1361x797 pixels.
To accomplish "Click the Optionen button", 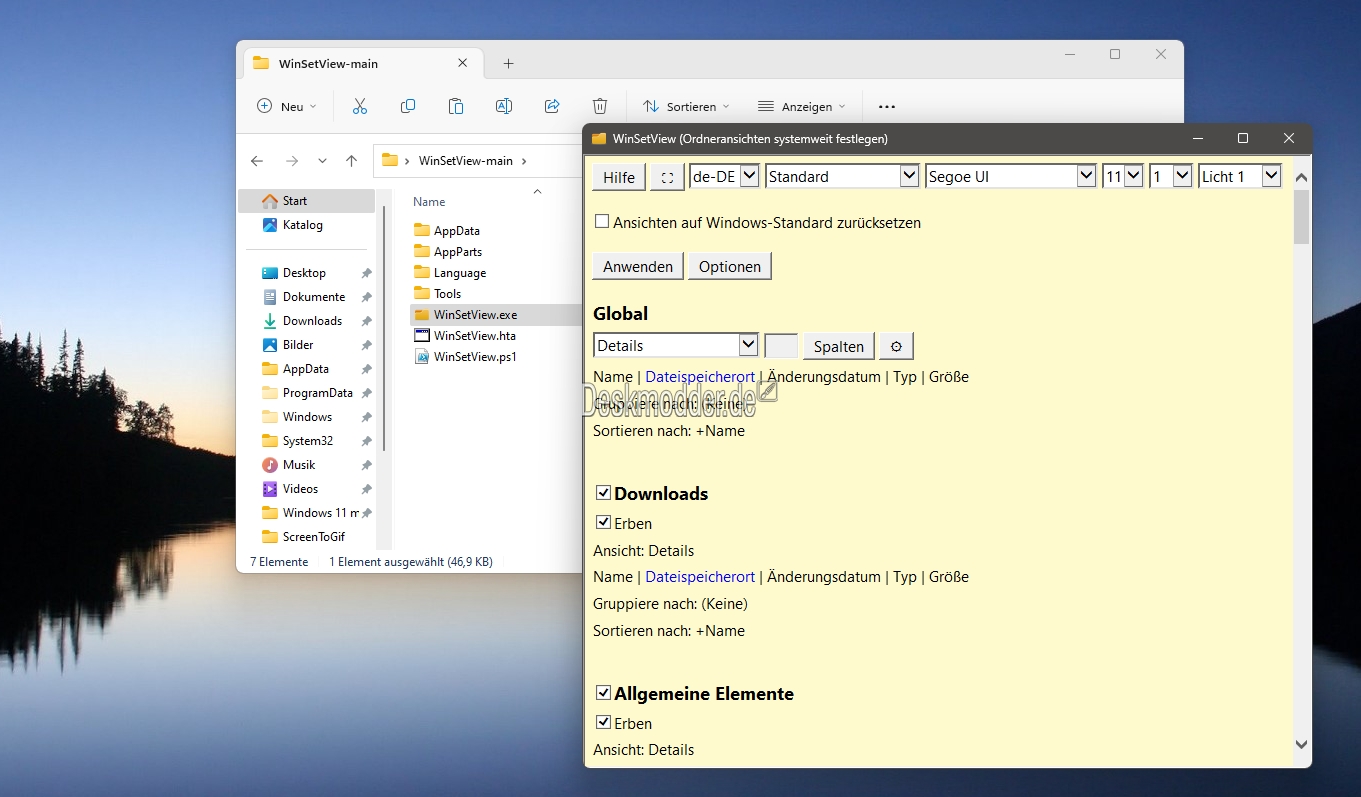I will 730,266.
